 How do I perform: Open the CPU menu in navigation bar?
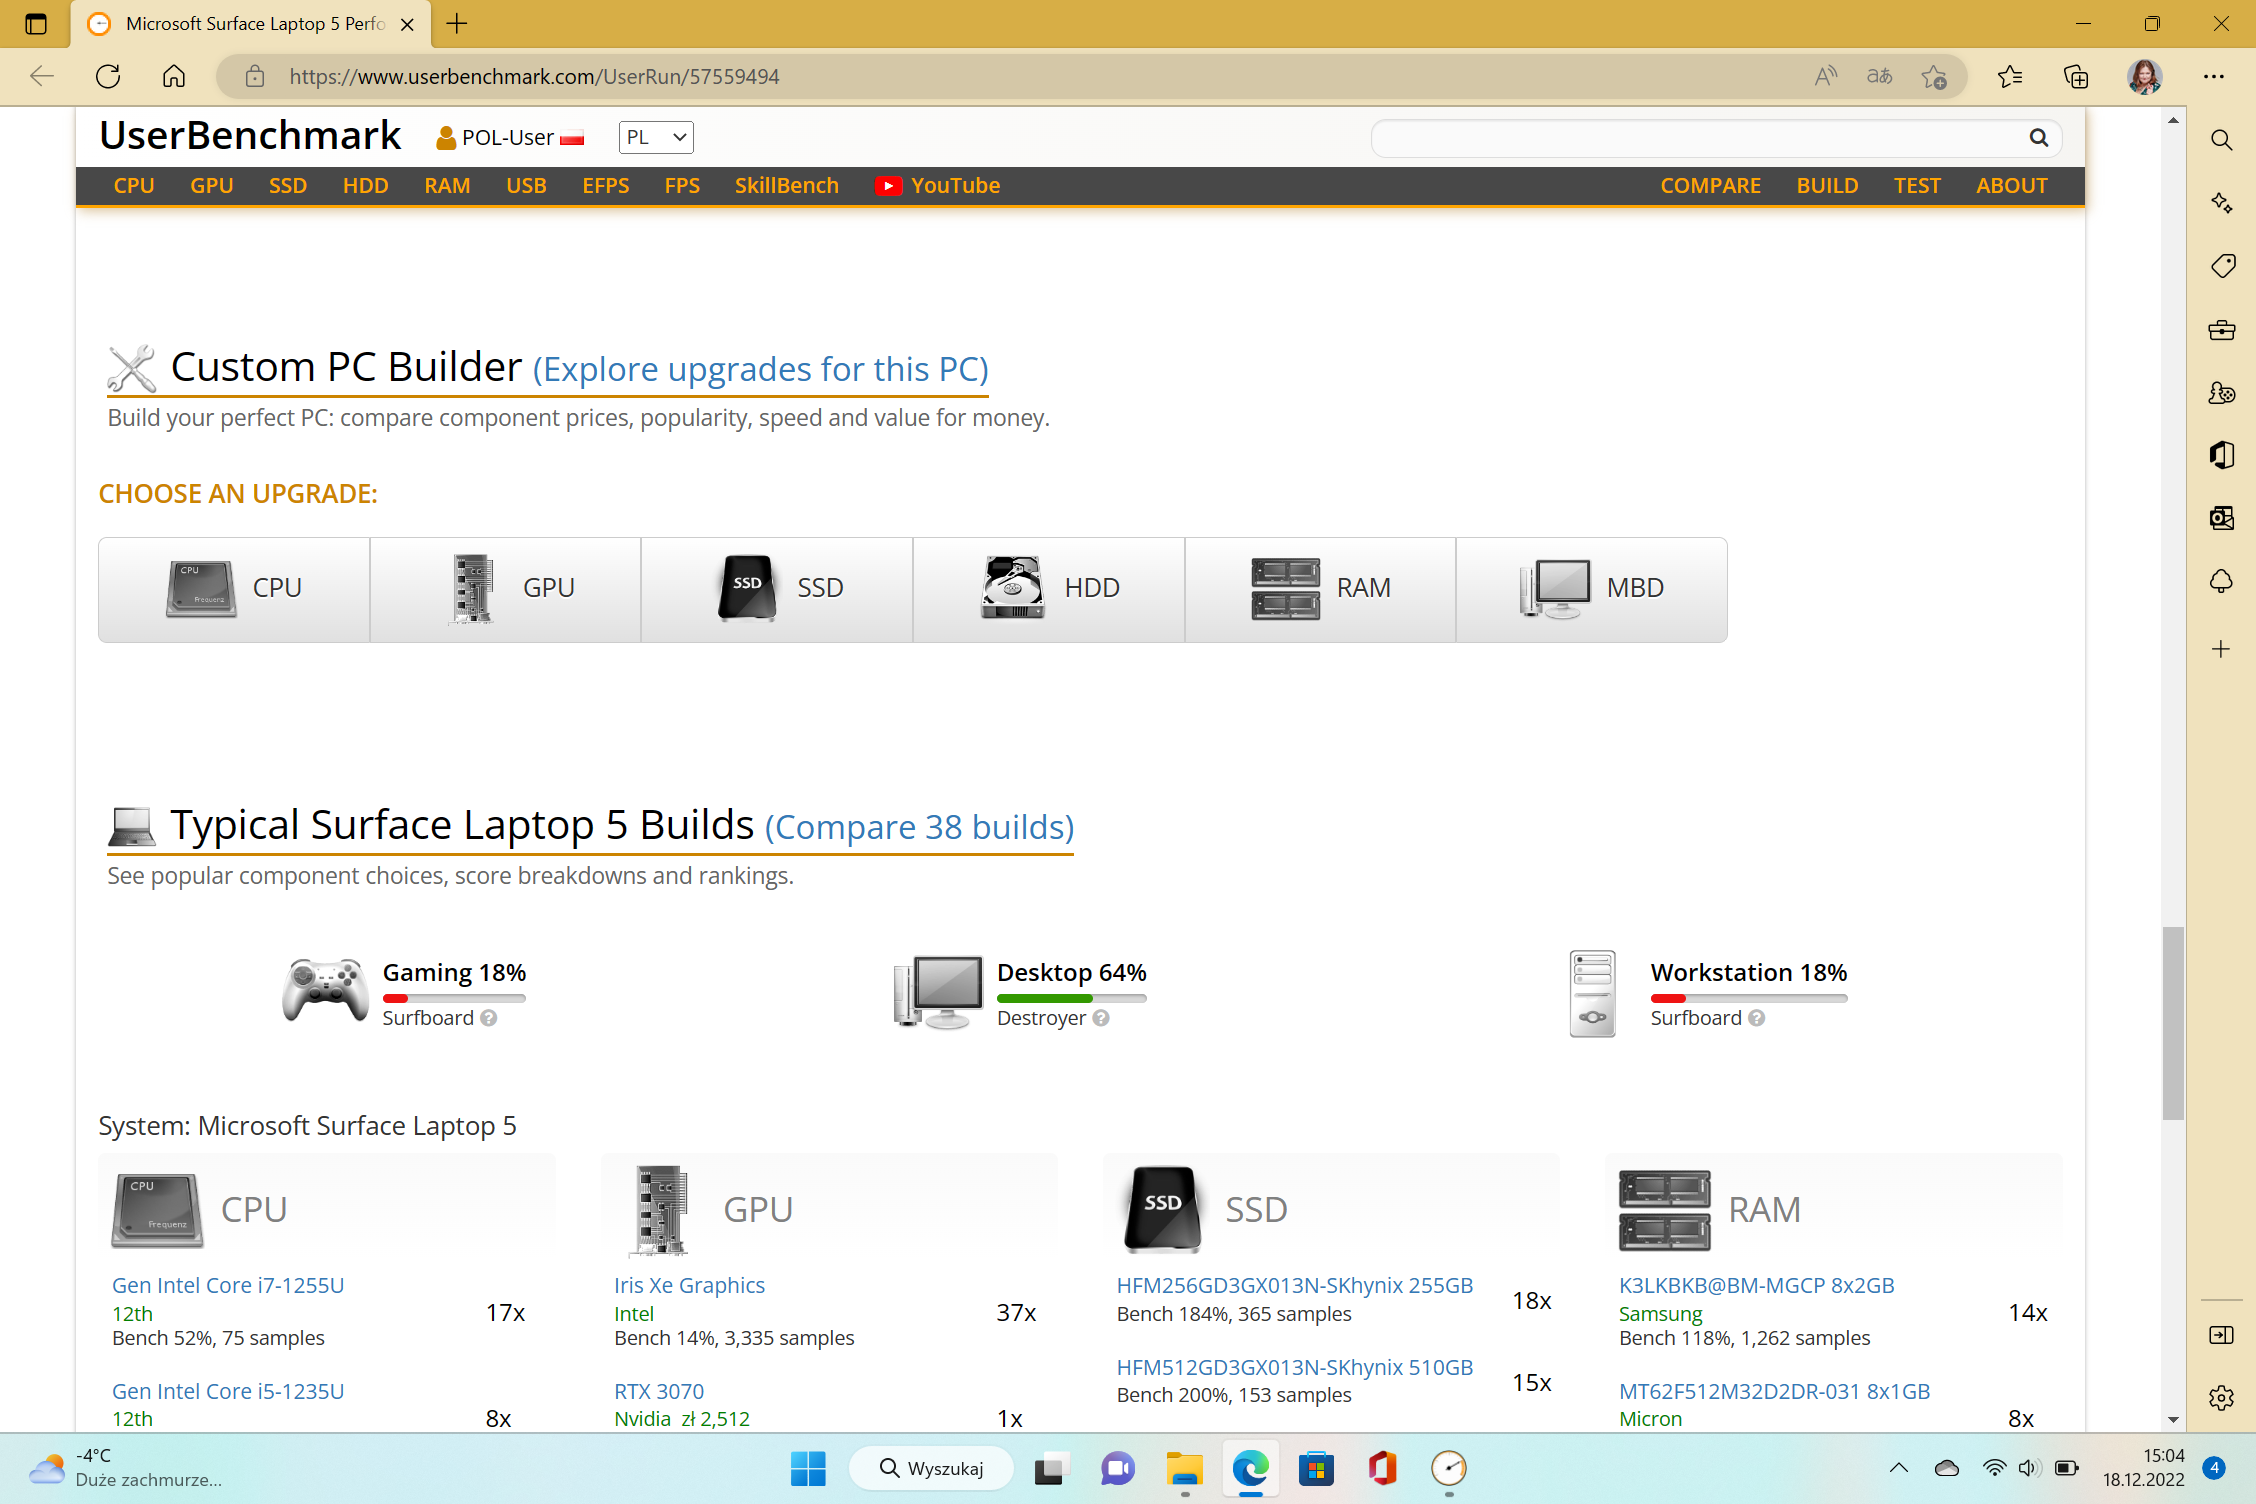tap(134, 186)
